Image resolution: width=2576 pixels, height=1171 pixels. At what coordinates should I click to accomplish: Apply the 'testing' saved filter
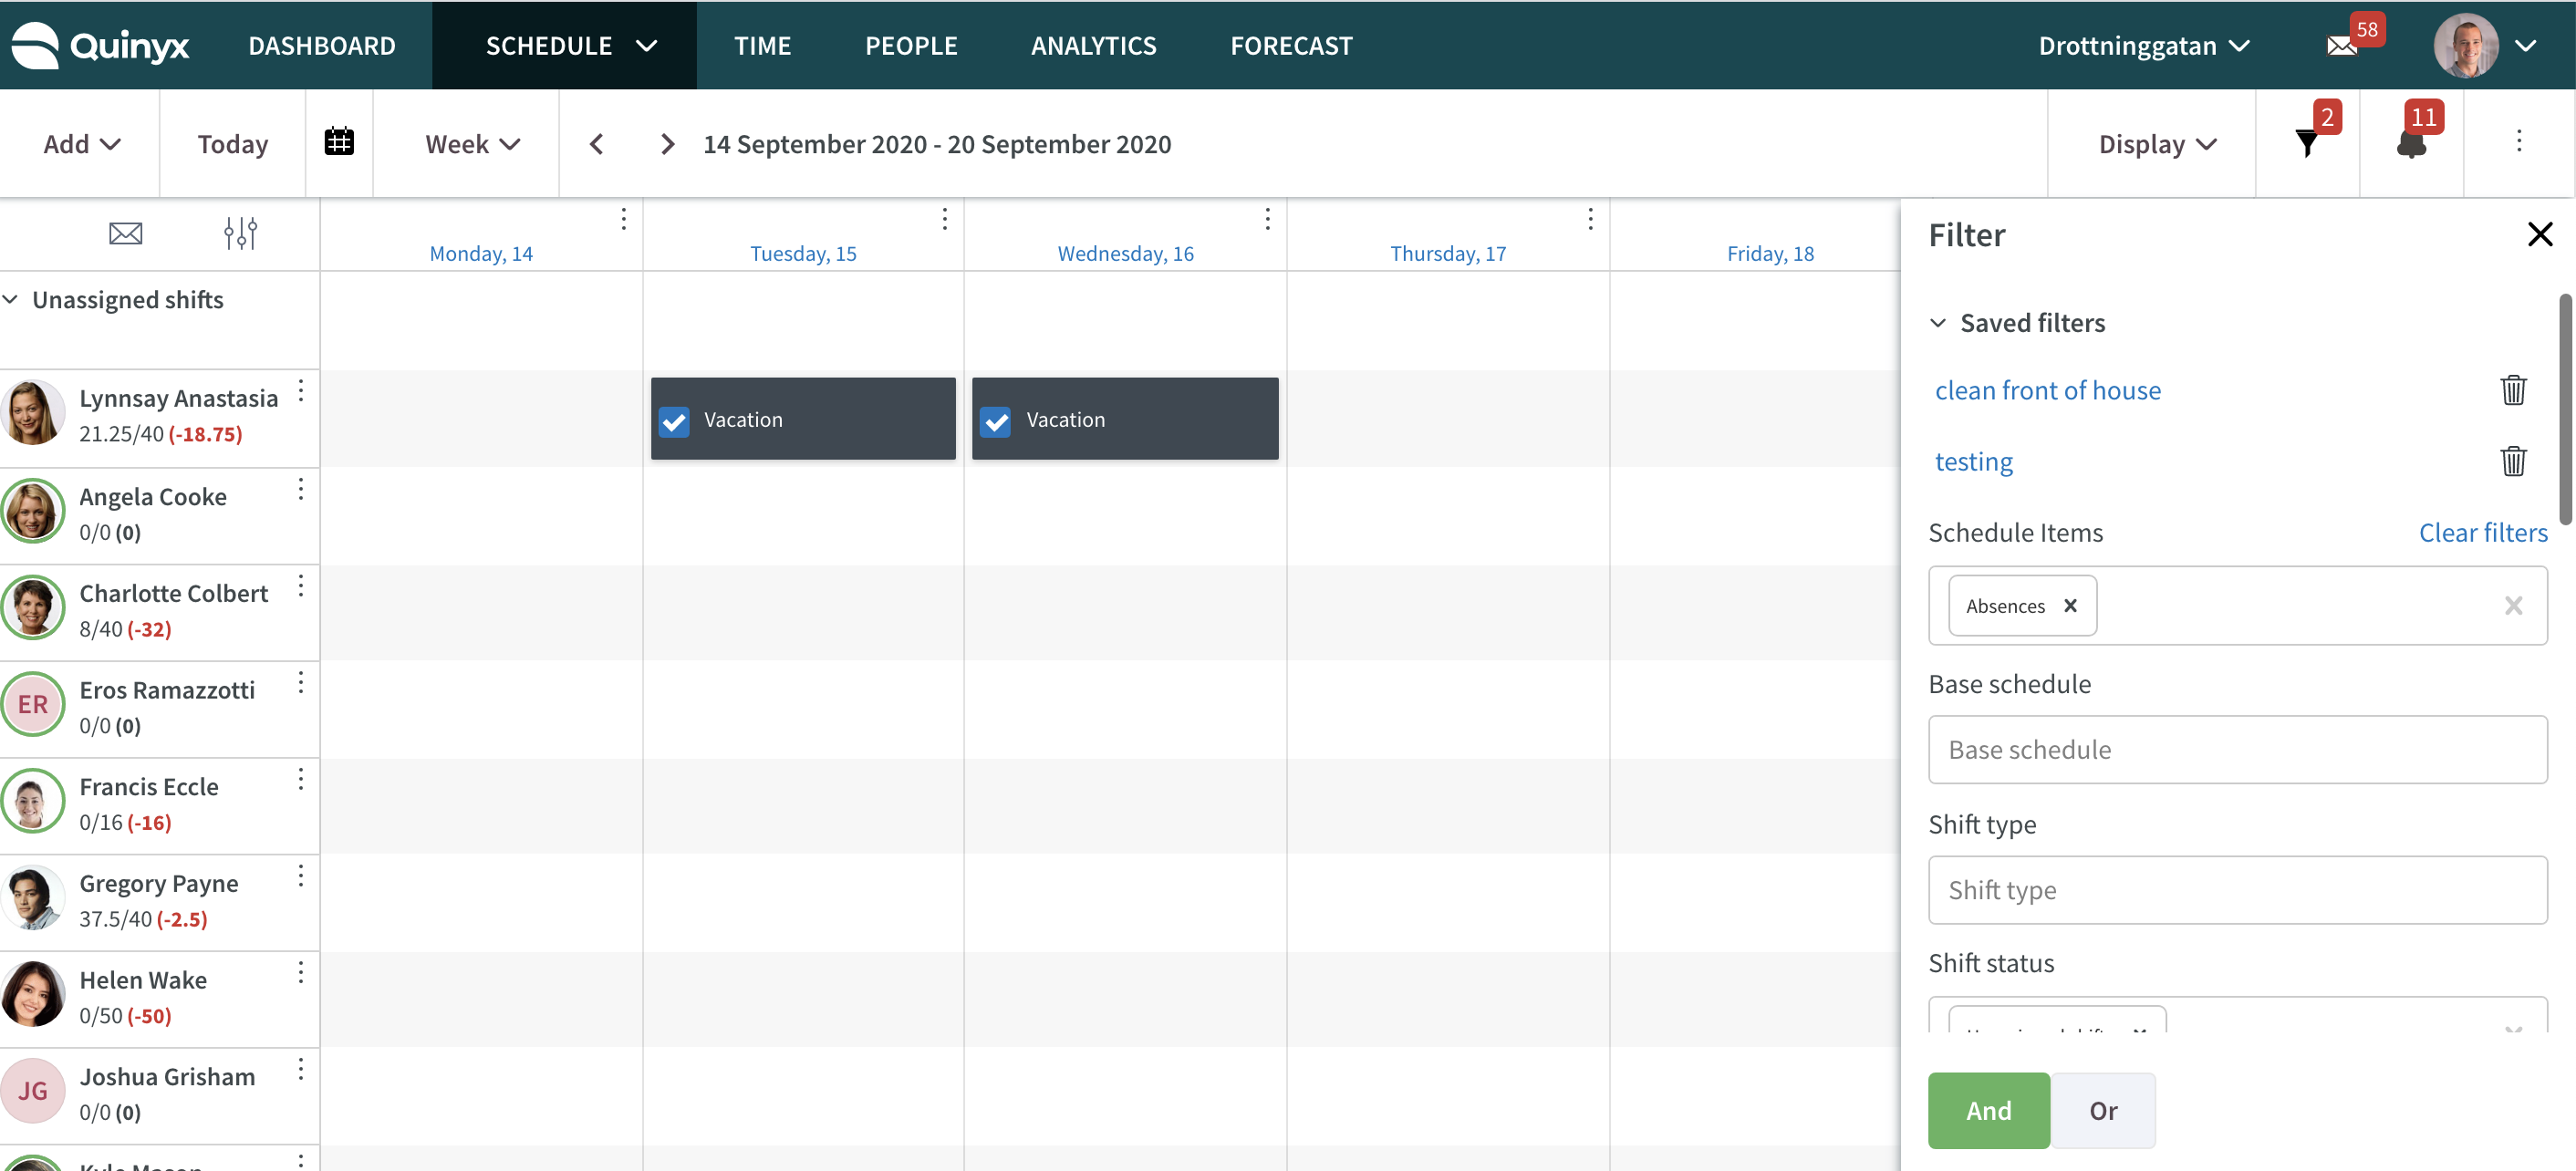click(1973, 461)
